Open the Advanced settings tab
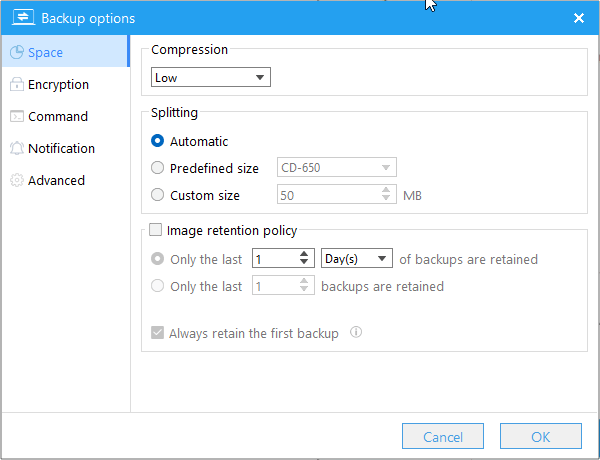 click(x=56, y=181)
